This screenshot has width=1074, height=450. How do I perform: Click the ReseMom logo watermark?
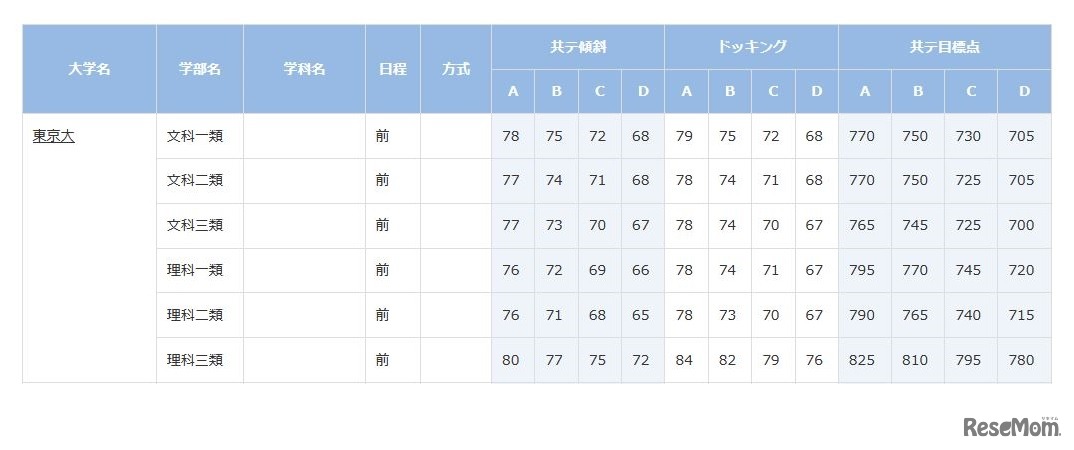click(1010, 427)
